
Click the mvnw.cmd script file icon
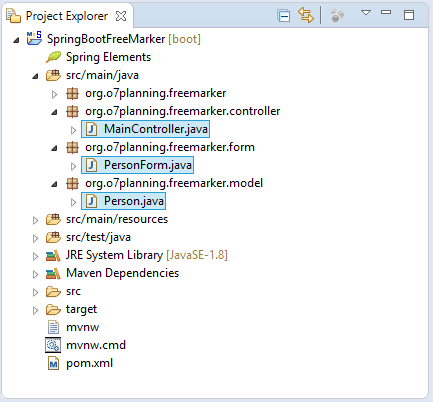coord(53,345)
